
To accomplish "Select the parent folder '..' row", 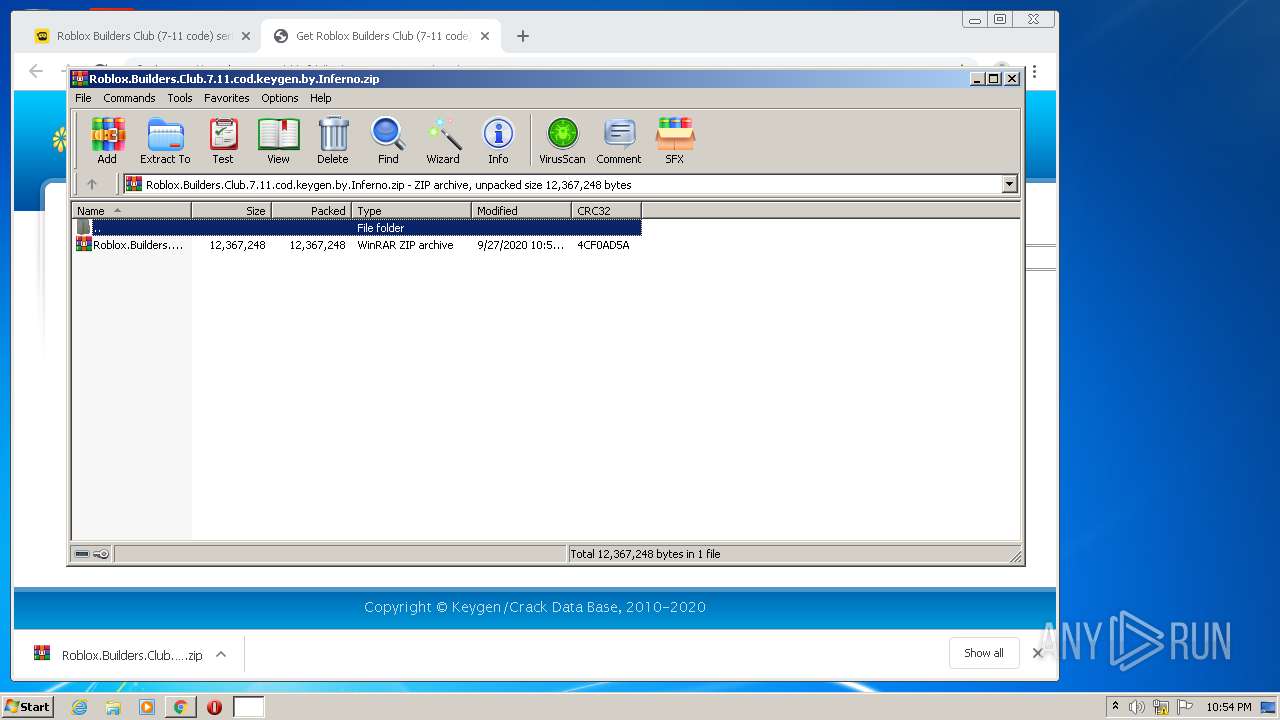I will 357,228.
